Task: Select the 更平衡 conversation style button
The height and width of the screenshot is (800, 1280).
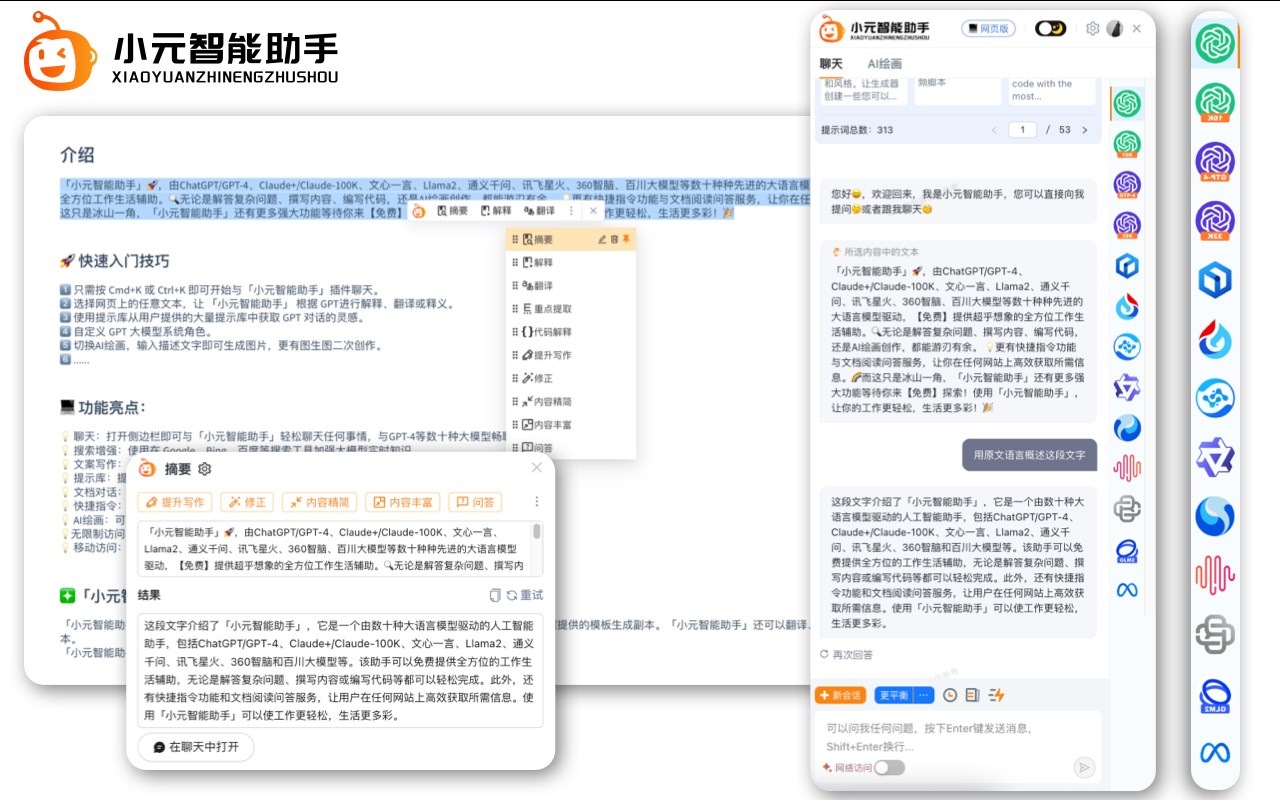Action: click(894, 695)
